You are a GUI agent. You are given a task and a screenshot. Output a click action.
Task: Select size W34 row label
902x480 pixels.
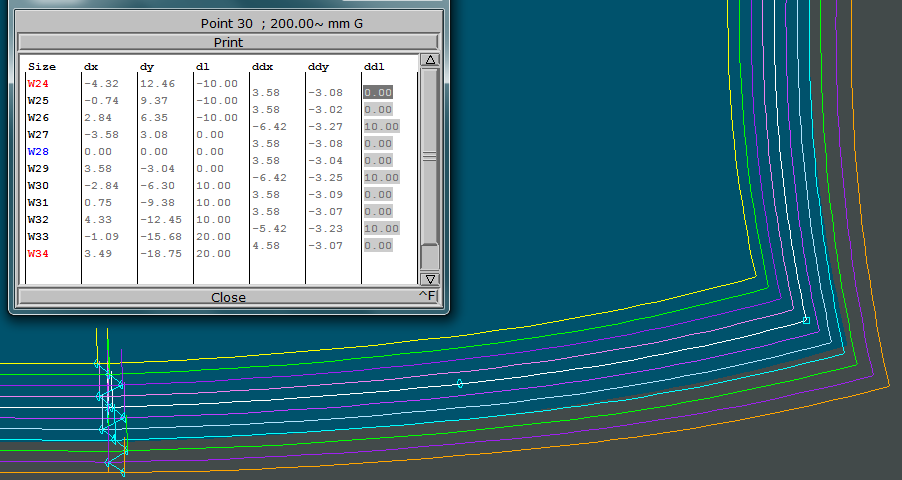(38, 253)
